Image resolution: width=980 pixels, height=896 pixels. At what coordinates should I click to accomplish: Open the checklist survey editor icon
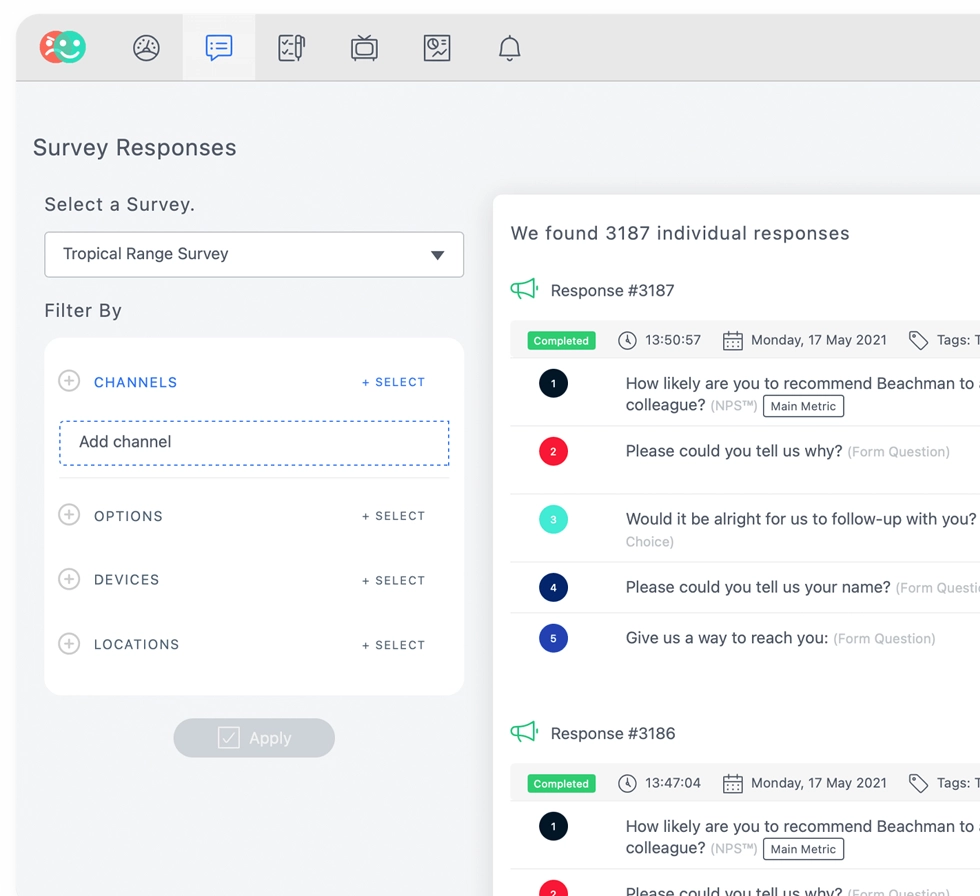291,48
